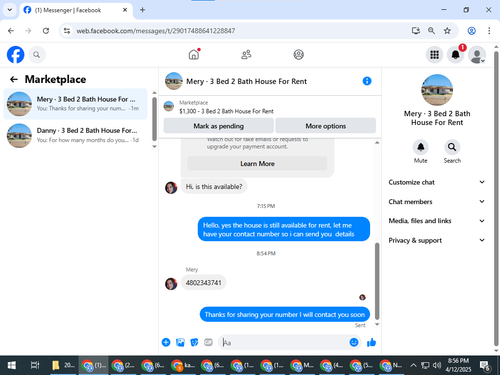Open the Mery 3 Bed 2 Bath conversation
The image size is (500, 375).
point(75,104)
